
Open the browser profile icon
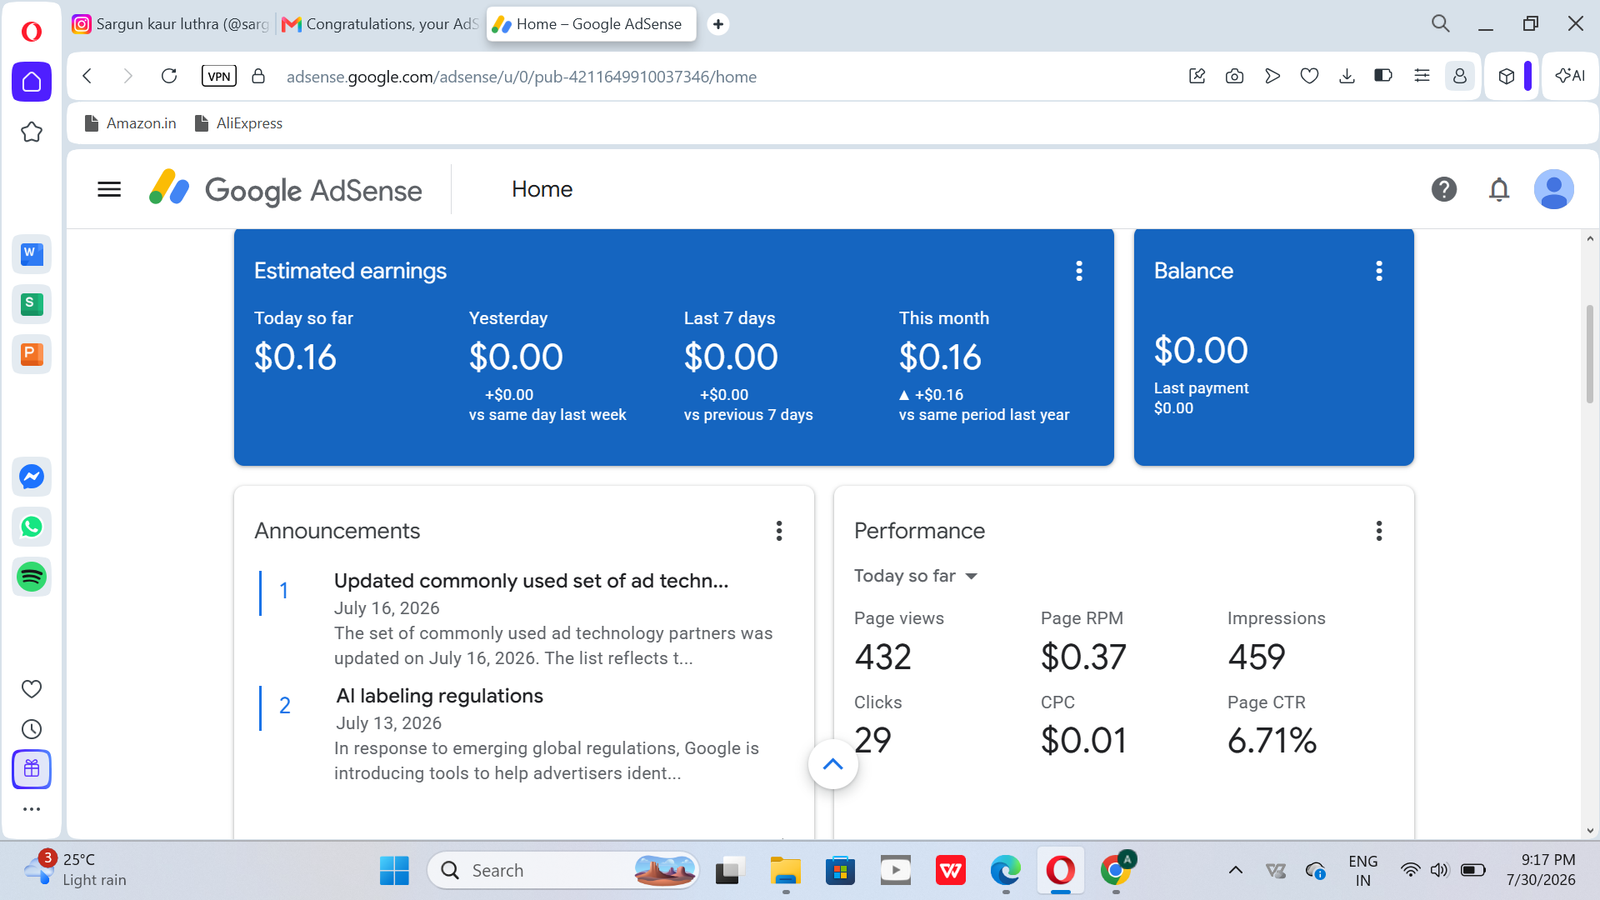pyautogui.click(x=1460, y=76)
